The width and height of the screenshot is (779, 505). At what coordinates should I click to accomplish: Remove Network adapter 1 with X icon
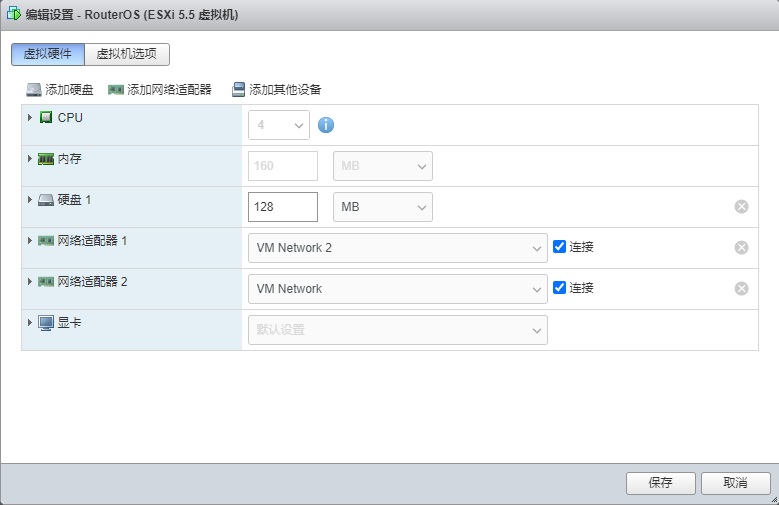click(x=741, y=248)
